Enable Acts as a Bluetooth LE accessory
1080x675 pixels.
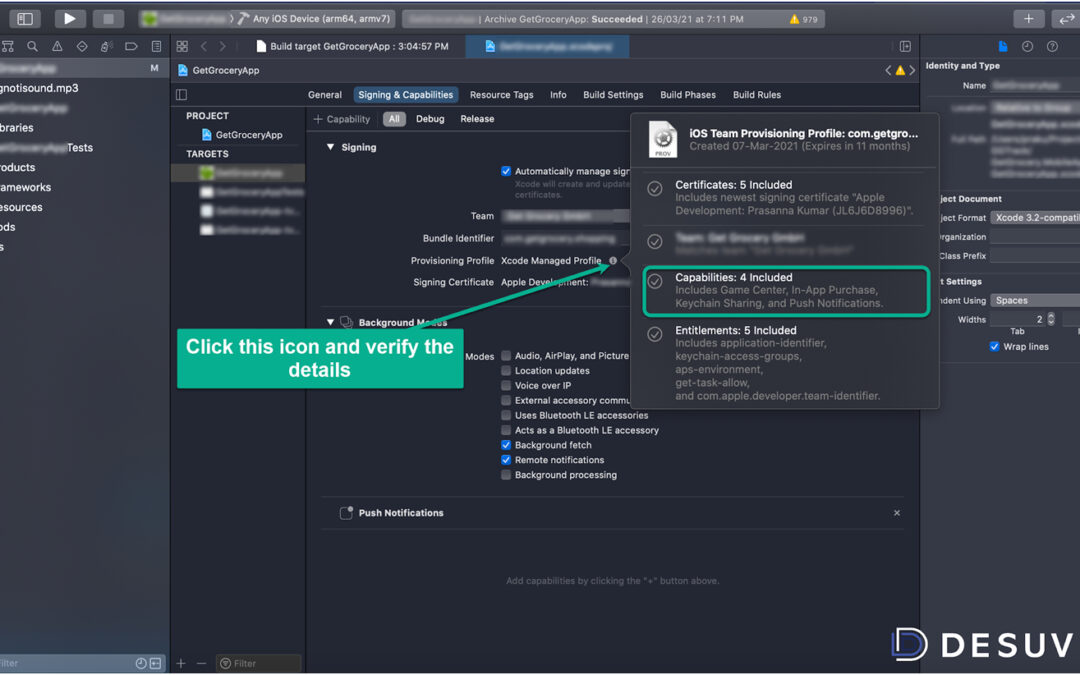click(x=506, y=430)
